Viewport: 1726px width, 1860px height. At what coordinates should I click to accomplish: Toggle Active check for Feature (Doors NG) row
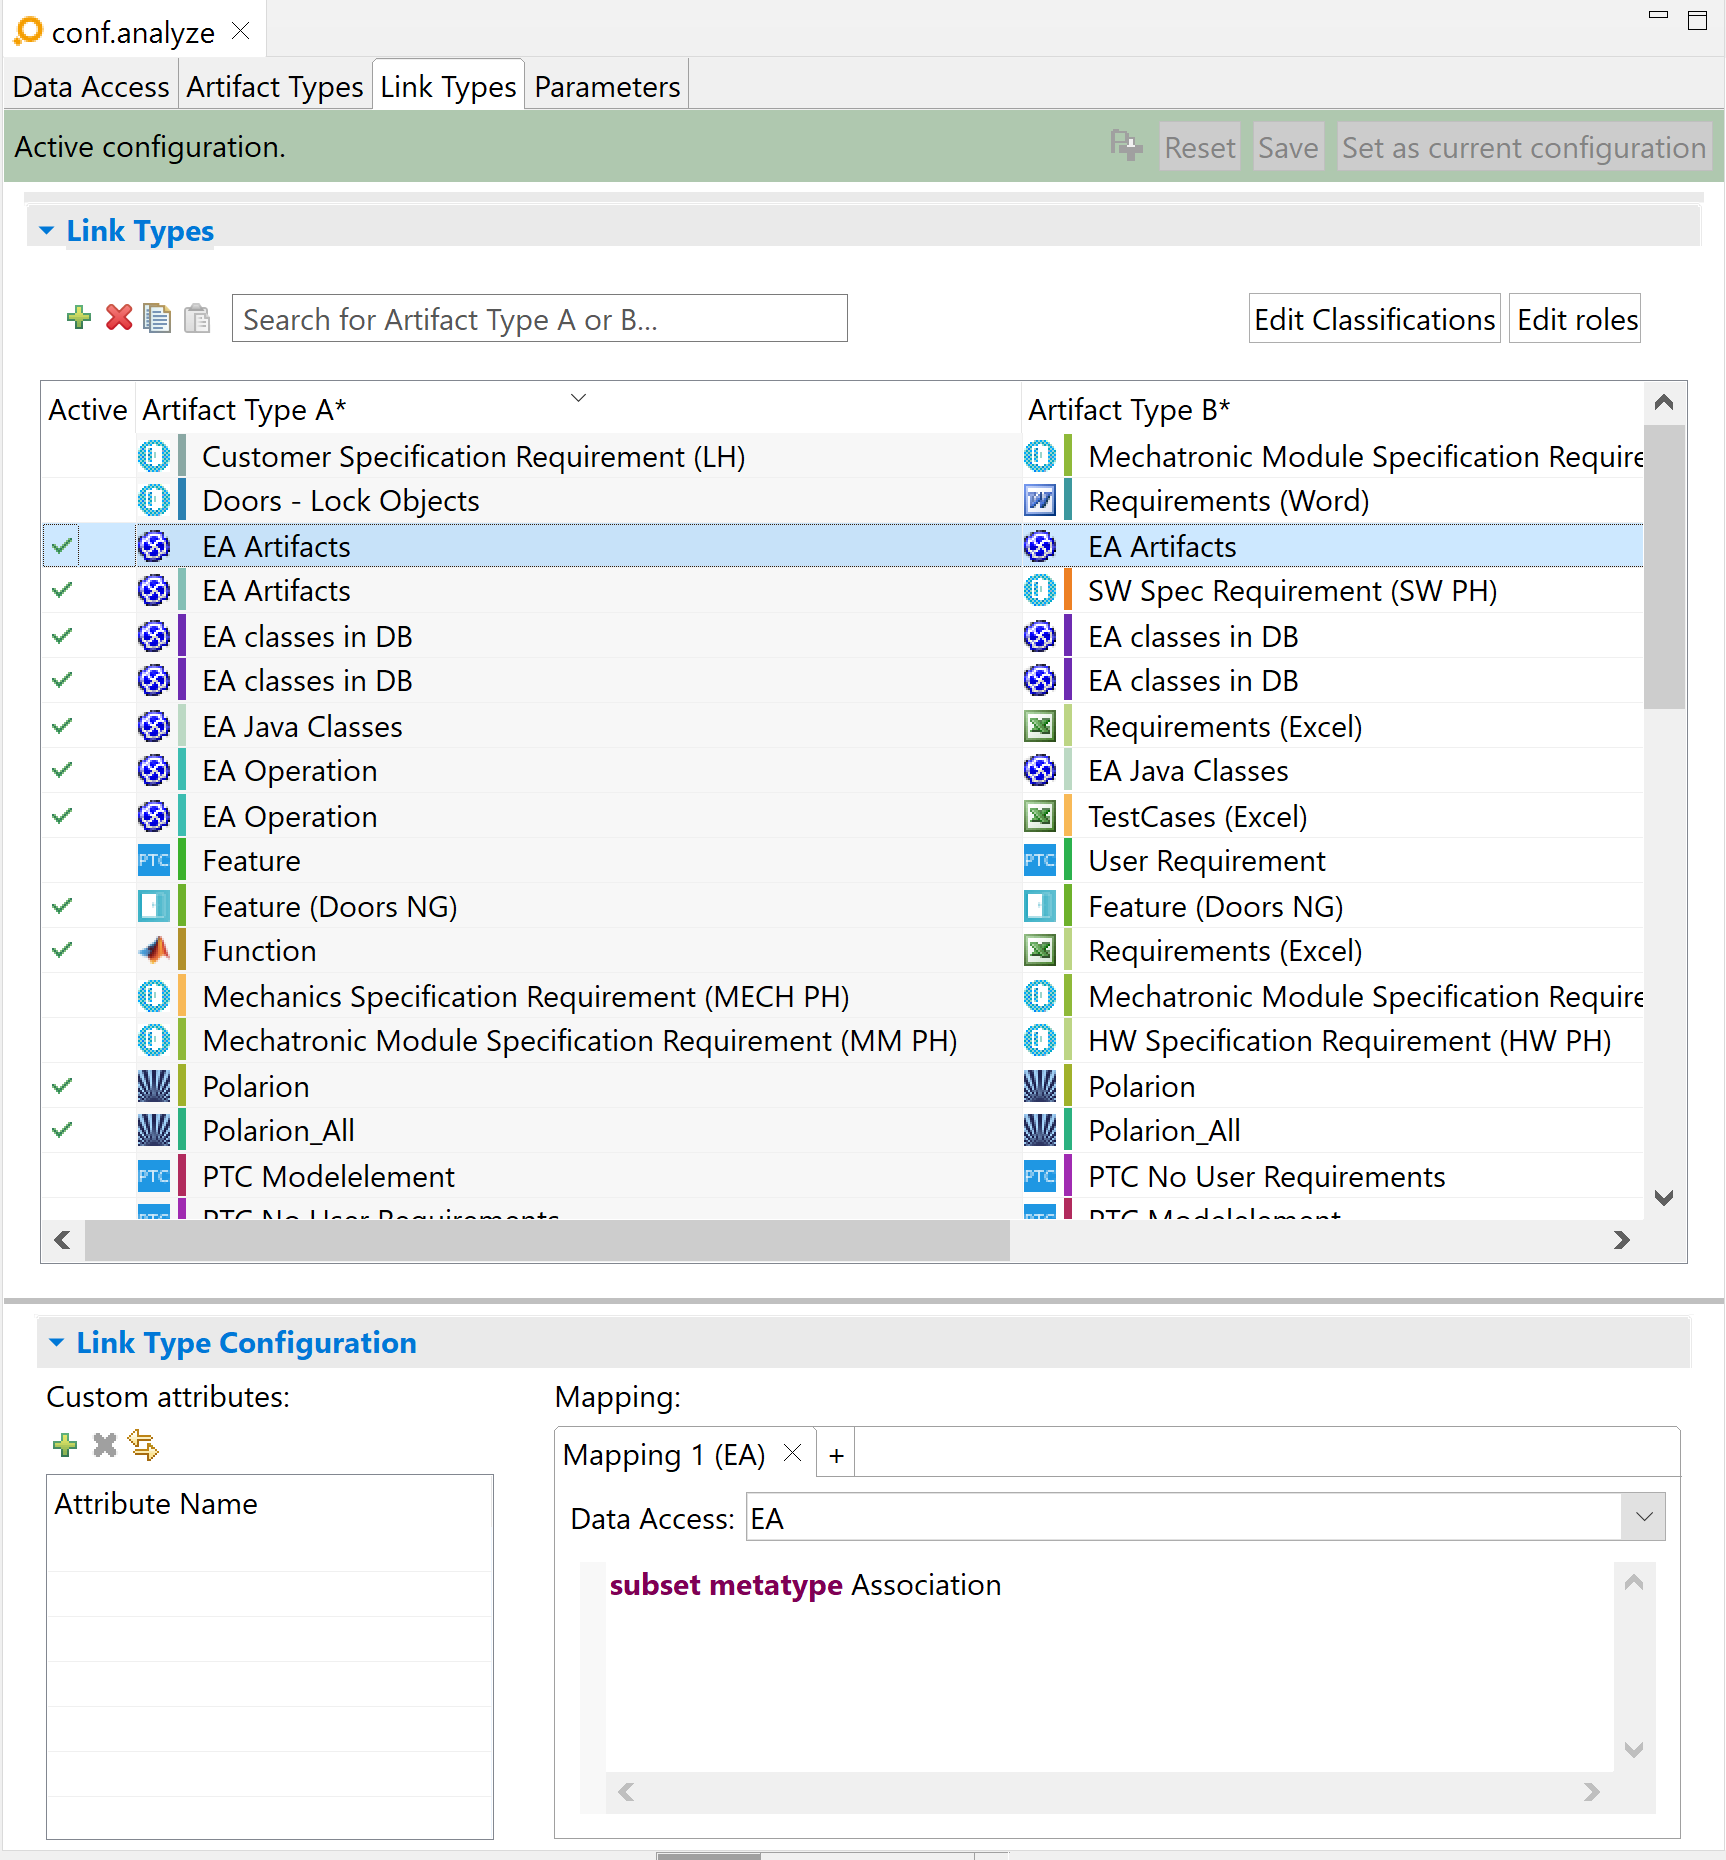coord(62,906)
